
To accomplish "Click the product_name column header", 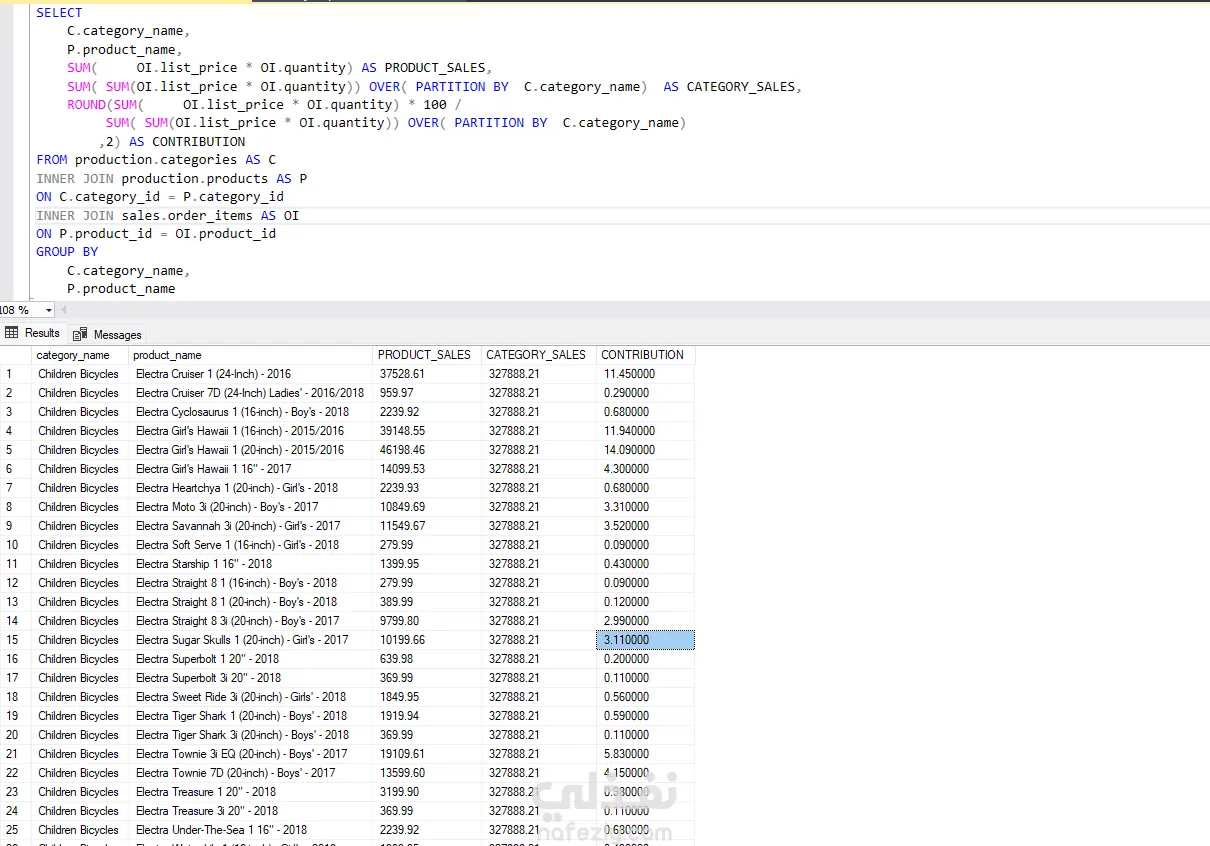I will tap(250, 355).
